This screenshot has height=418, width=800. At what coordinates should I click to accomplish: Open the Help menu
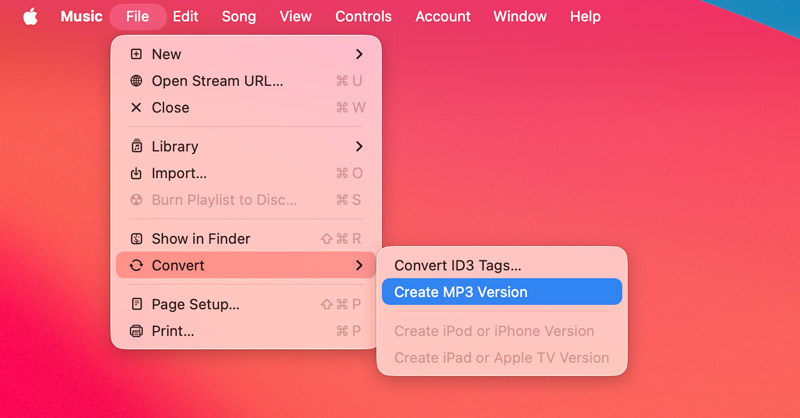pyautogui.click(x=585, y=16)
